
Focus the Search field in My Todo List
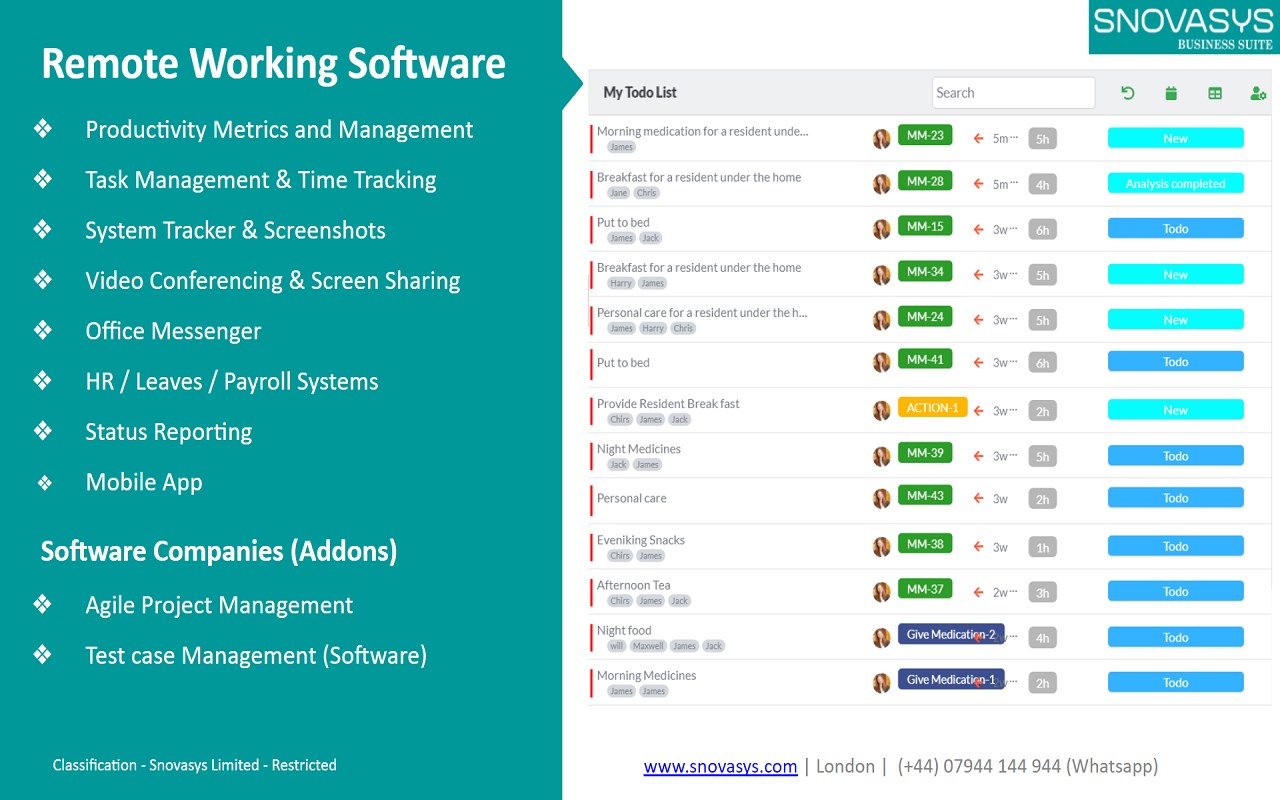tap(1013, 93)
